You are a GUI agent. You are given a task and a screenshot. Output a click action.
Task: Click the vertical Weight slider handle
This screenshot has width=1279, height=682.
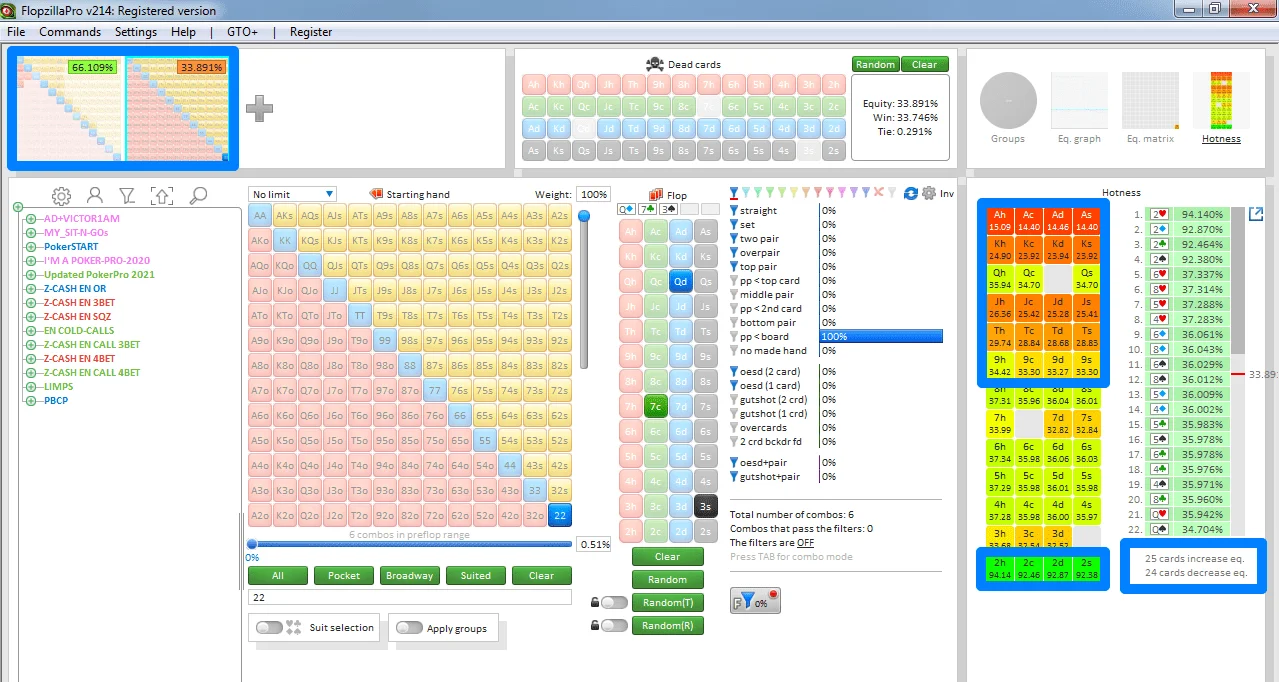(x=584, y=215)
